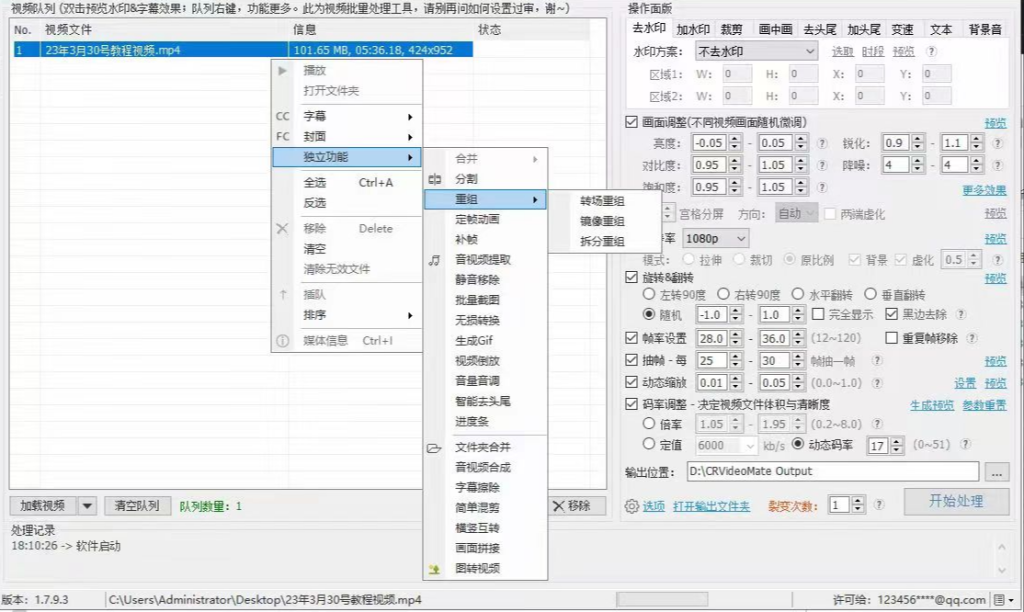Choose 镜像重组 from the submenu

click(602, 221)
